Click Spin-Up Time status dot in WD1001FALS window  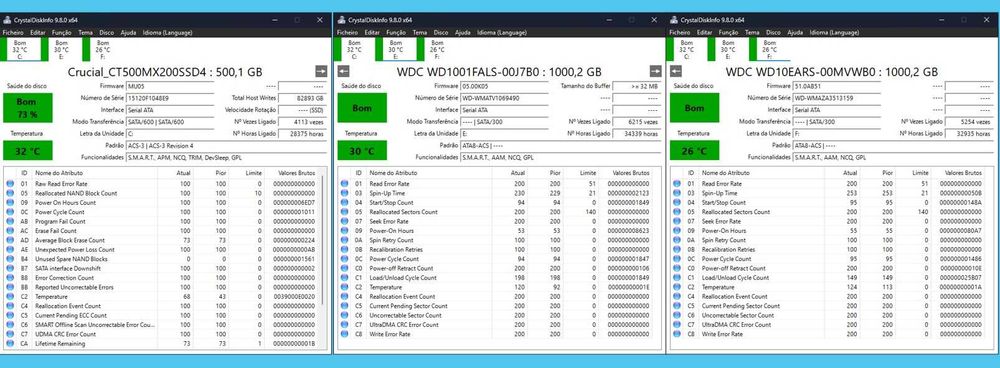[x=344, y=193]
